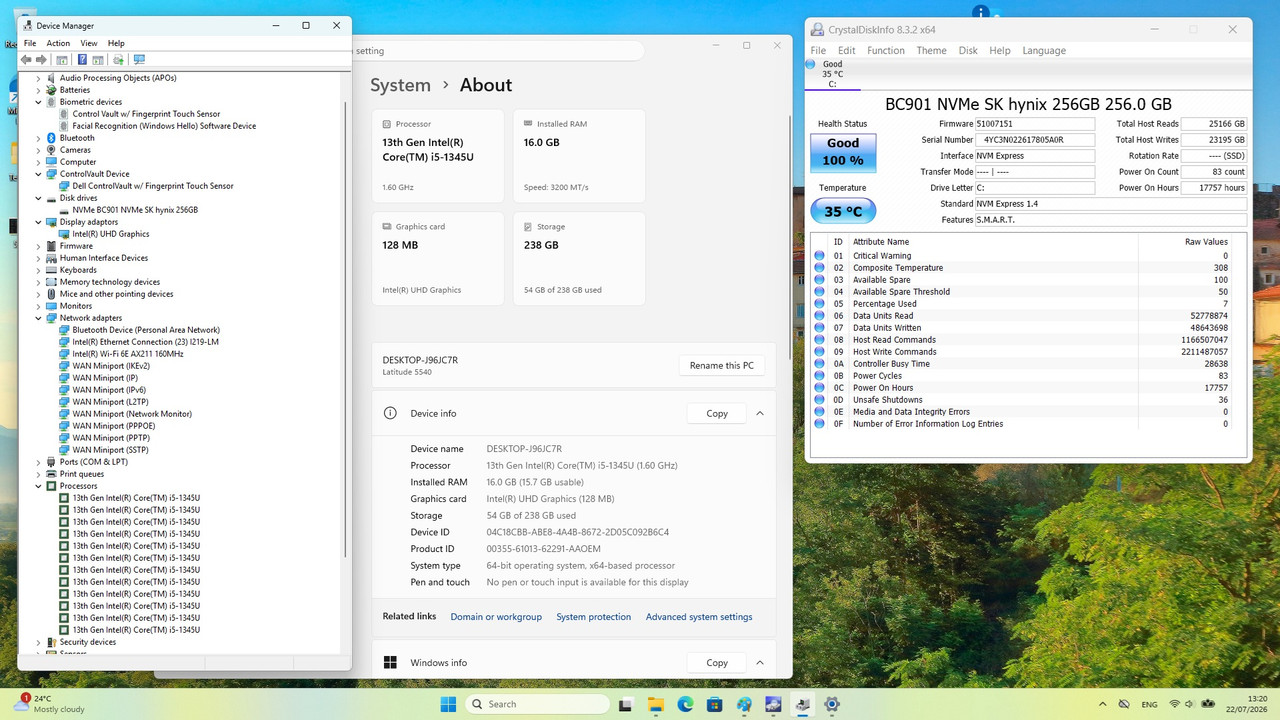Image resolution: width=1280 pixels, height=720 pixels.
Task: Collapse the Processors node
Action: click(38, 486)
